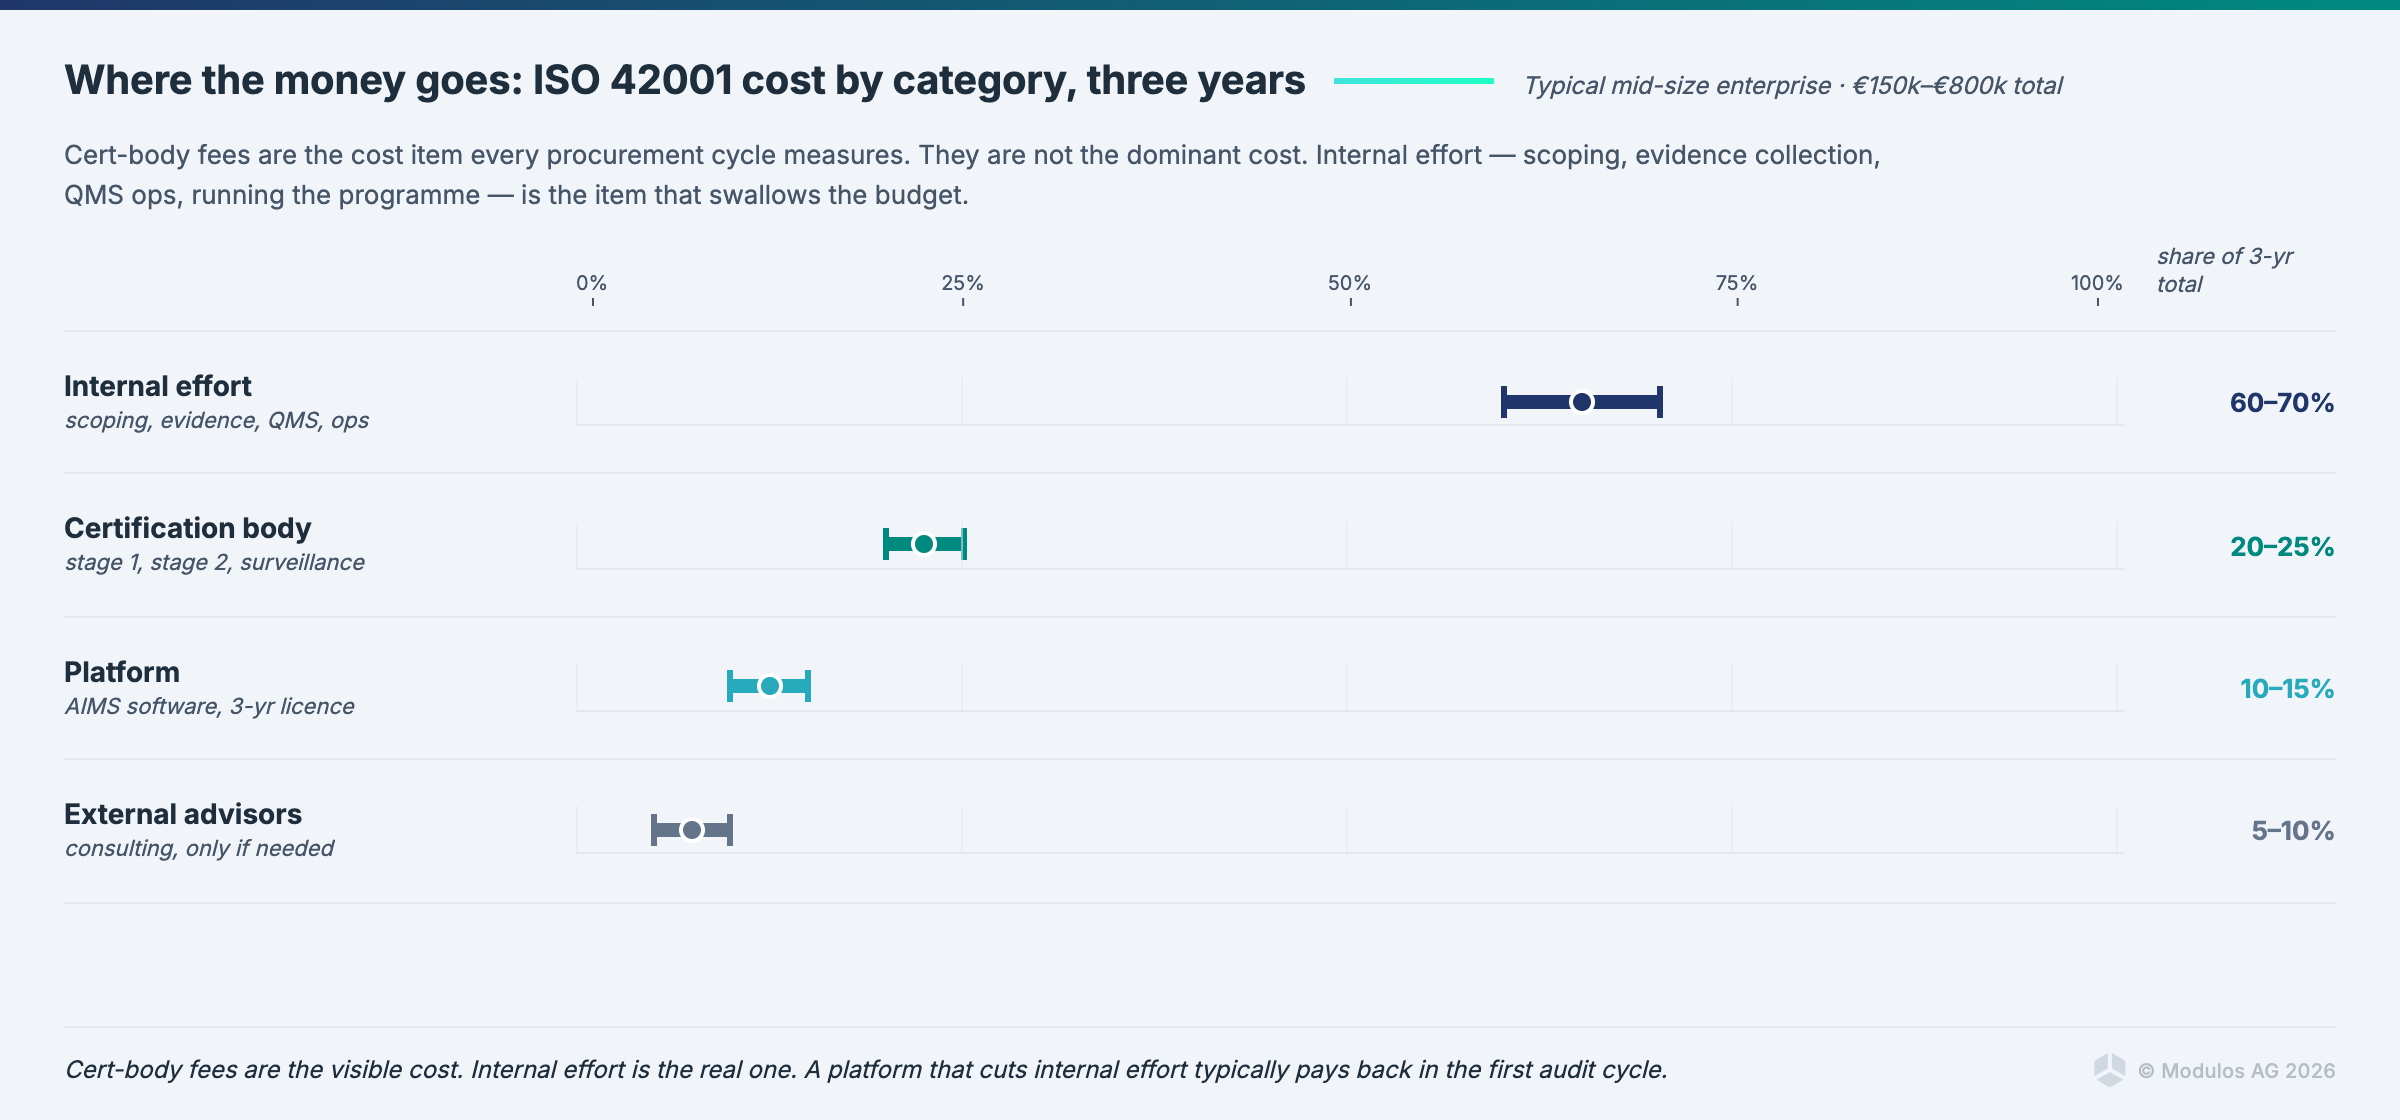The width and height of the screenshot is (2400, 1120).
Task: Select the 100% axis tick label
Action: [2096, 283]
